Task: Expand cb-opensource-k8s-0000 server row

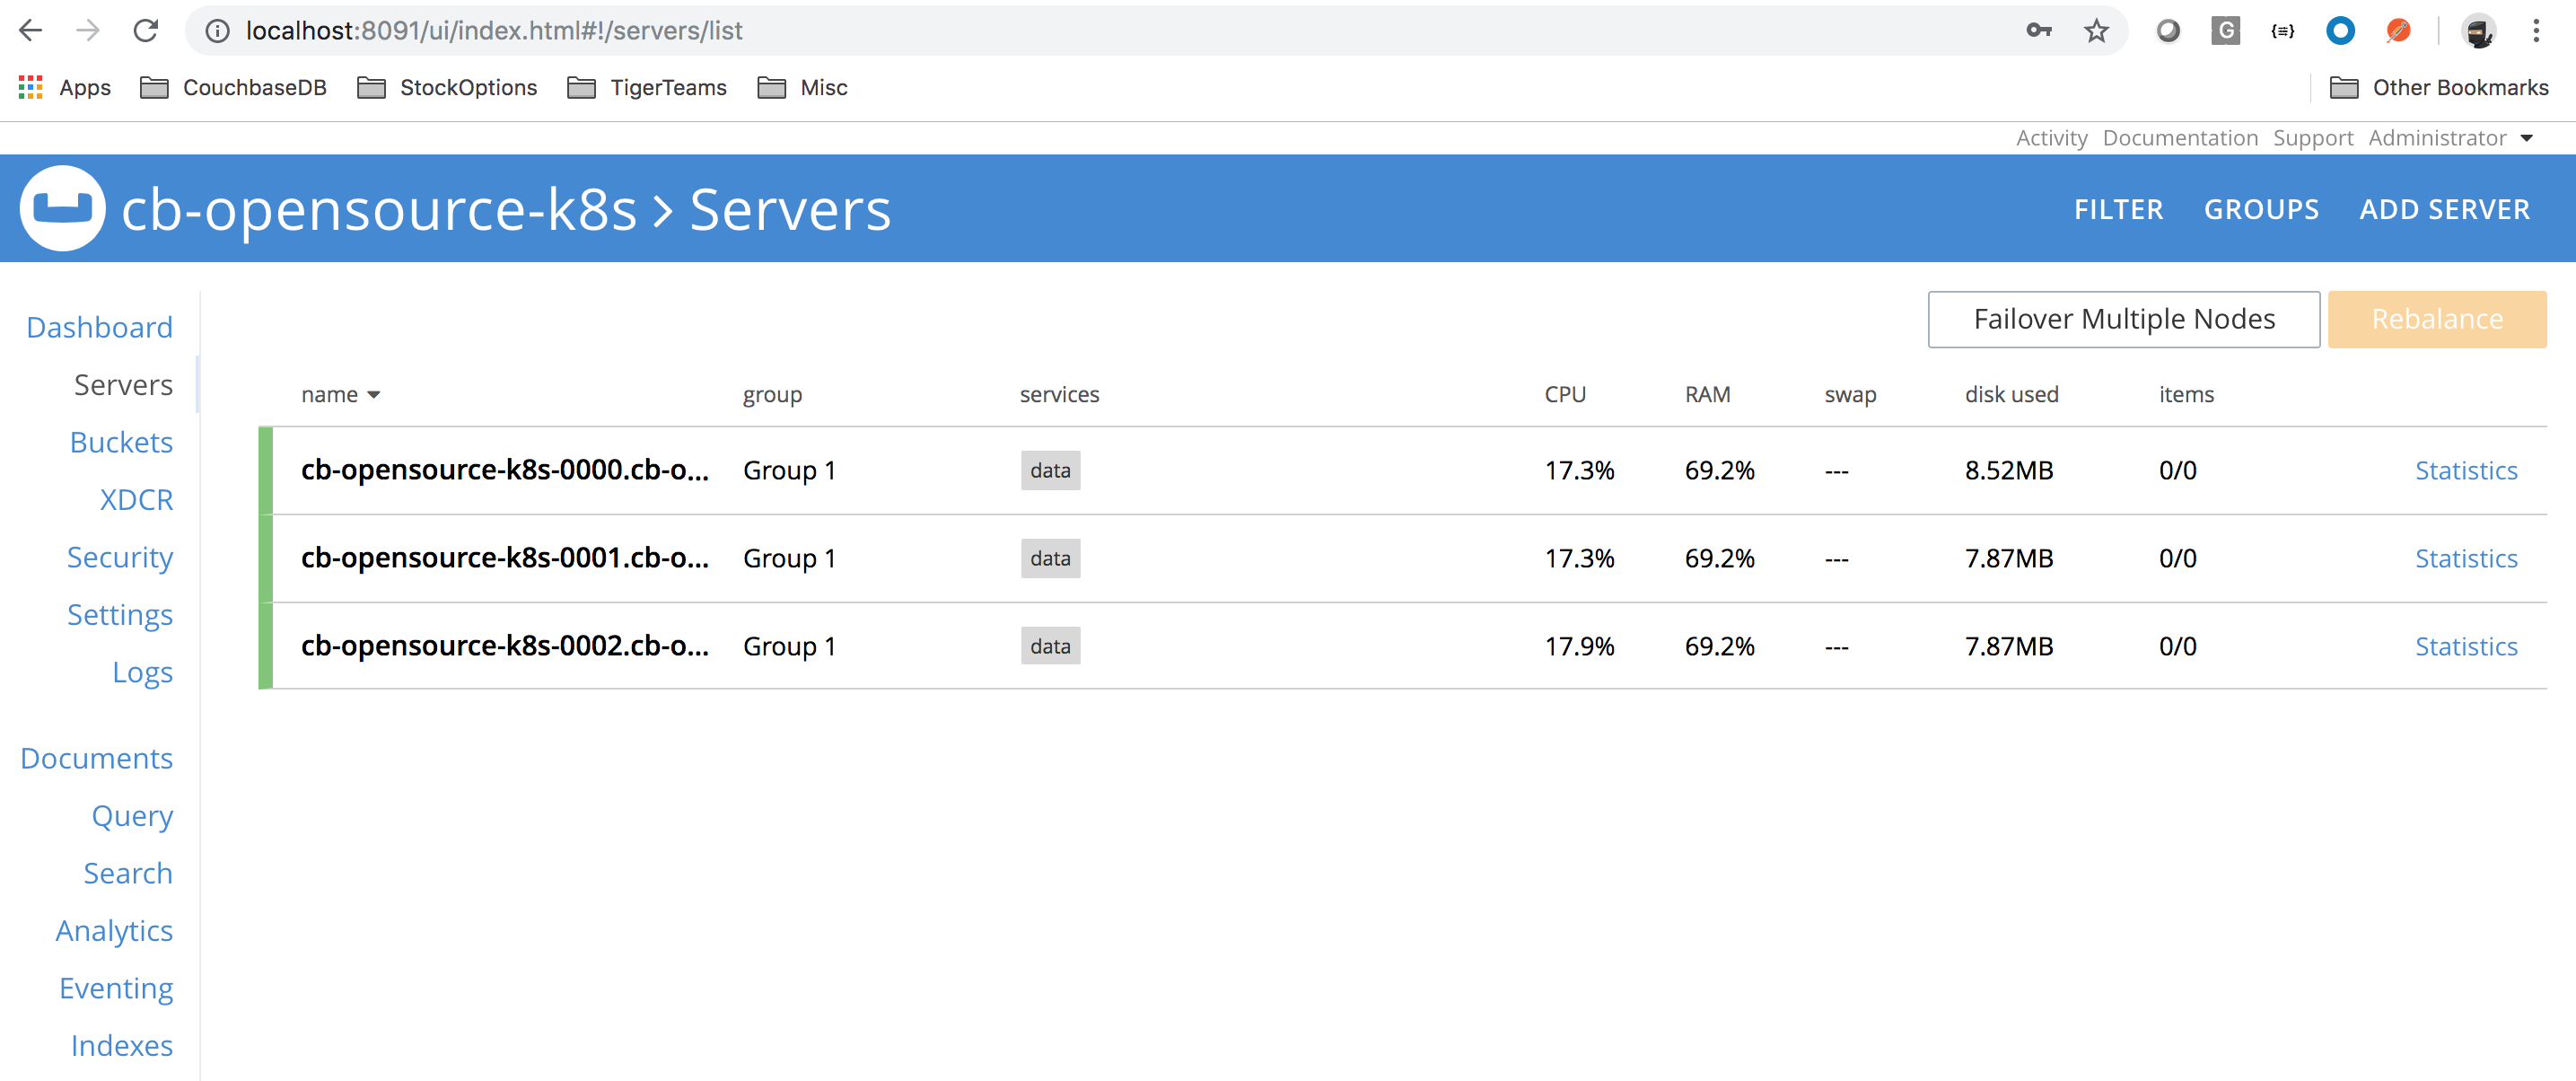Action: point(1403,470)
